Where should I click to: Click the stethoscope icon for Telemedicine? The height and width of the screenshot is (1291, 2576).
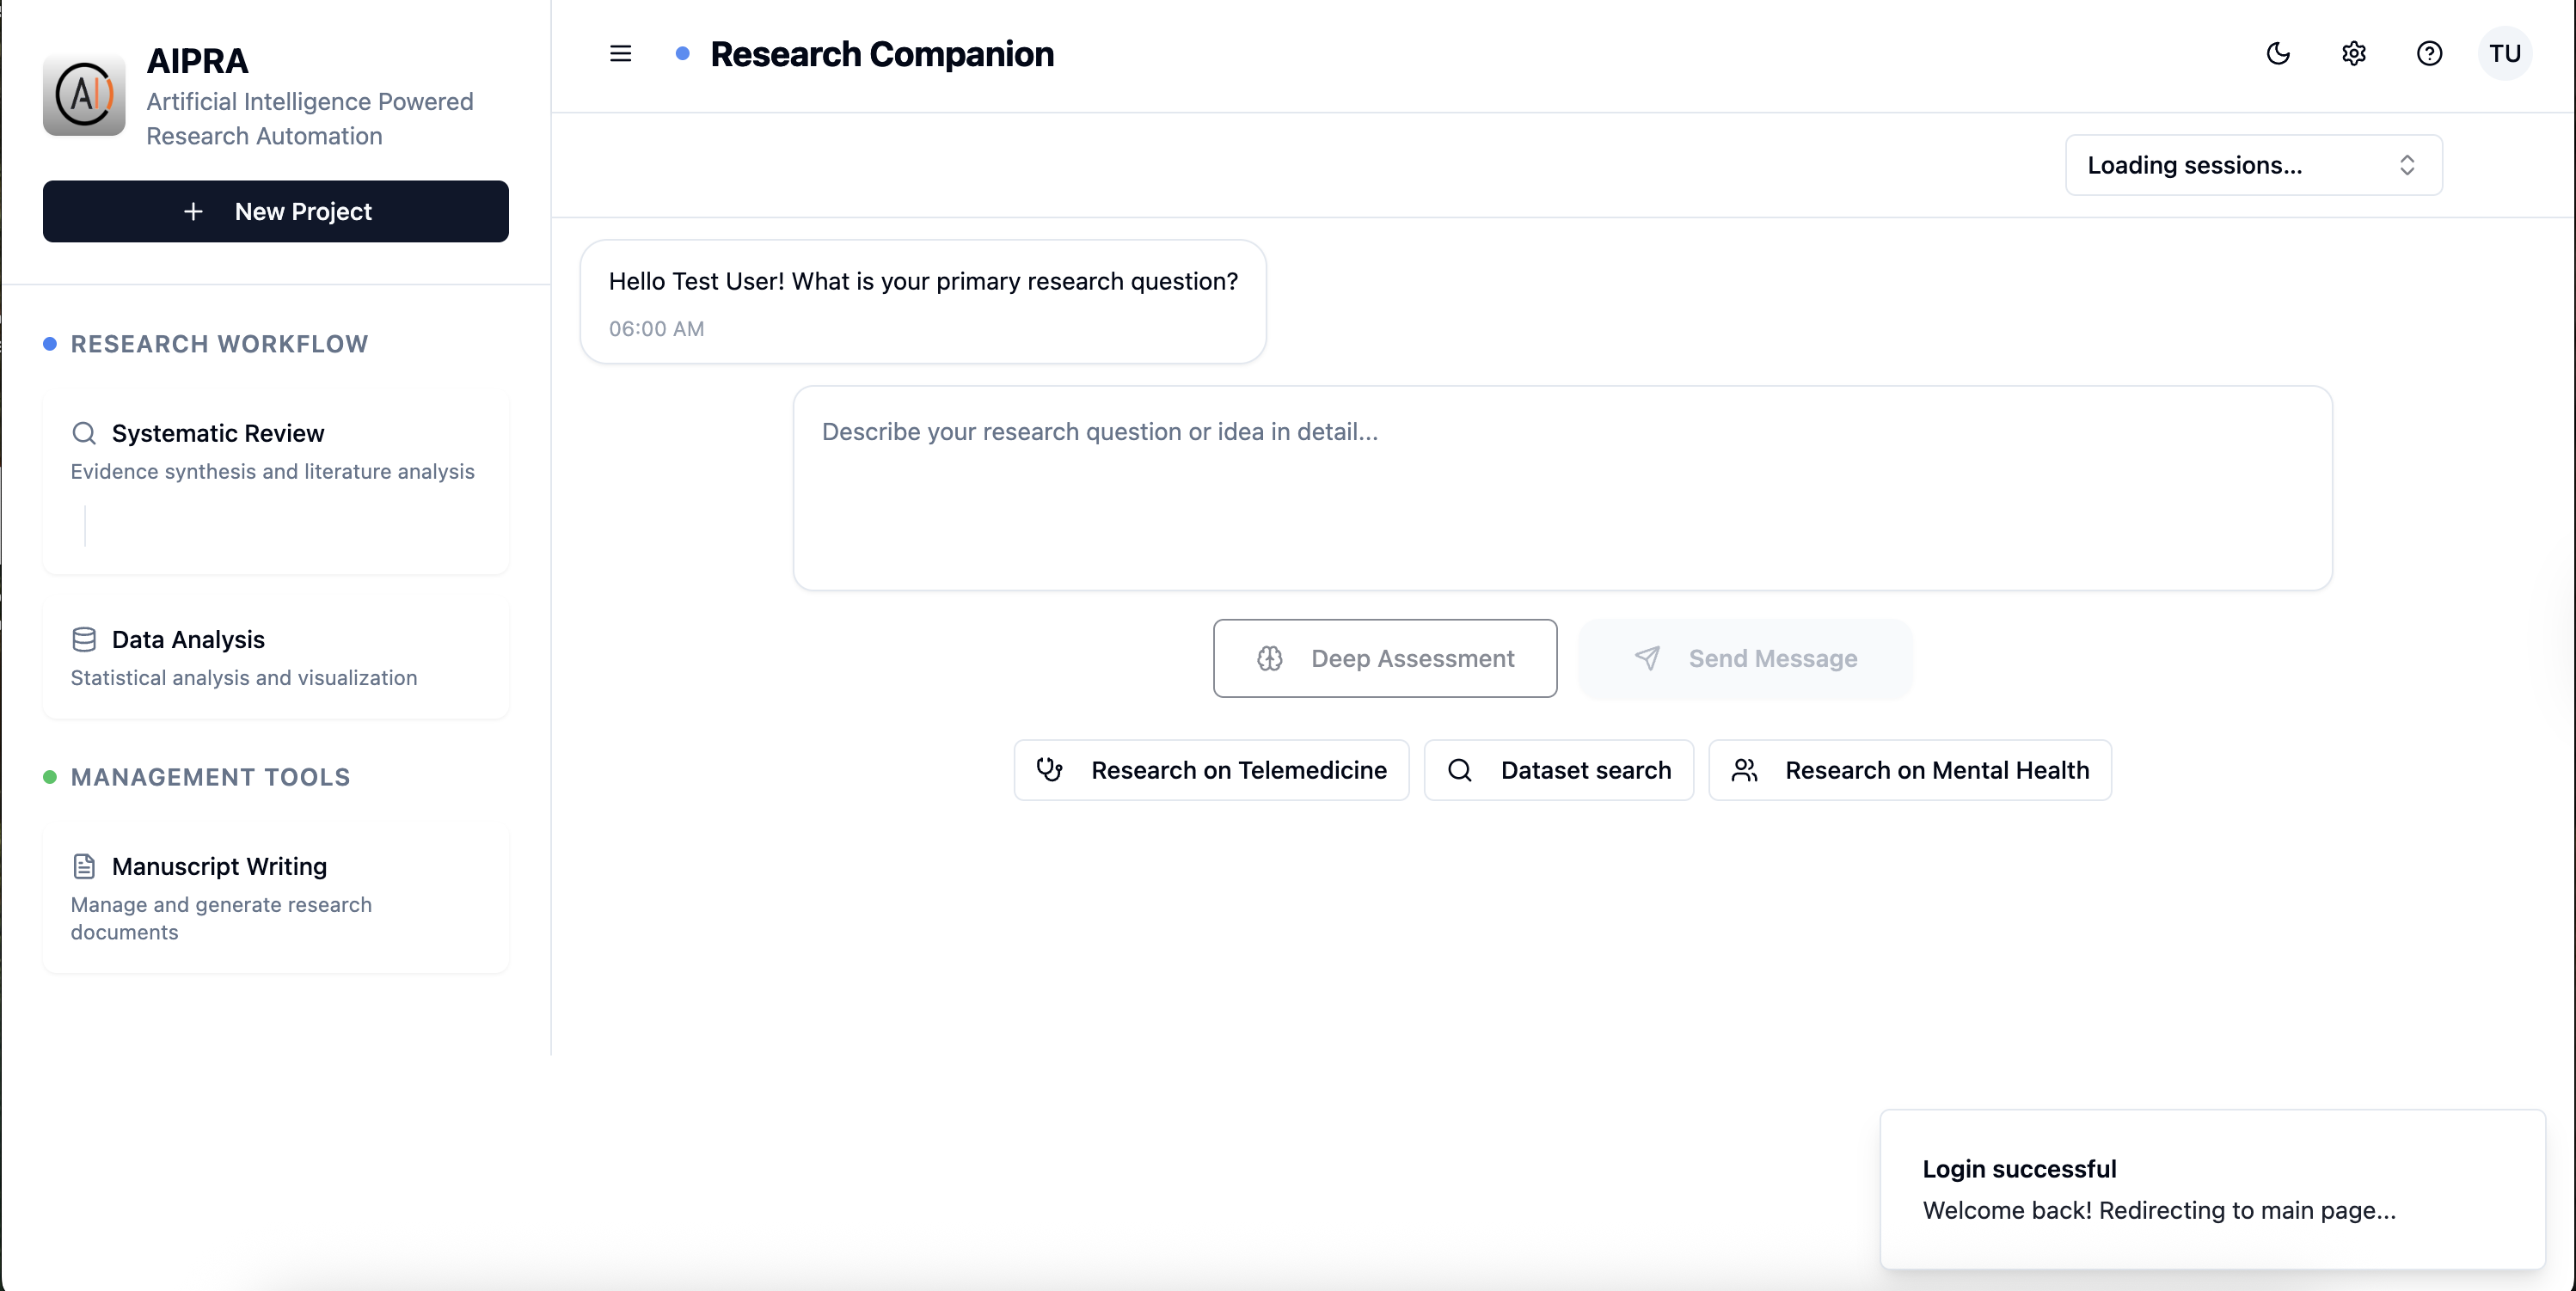tap(1049, 770)
